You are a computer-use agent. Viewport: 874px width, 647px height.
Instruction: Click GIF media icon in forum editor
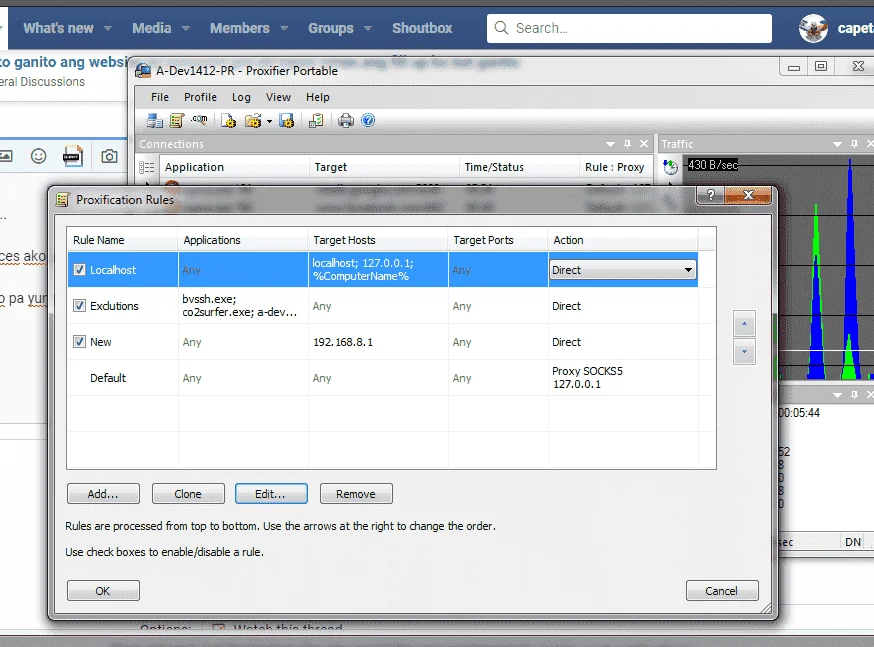point(73,157)
